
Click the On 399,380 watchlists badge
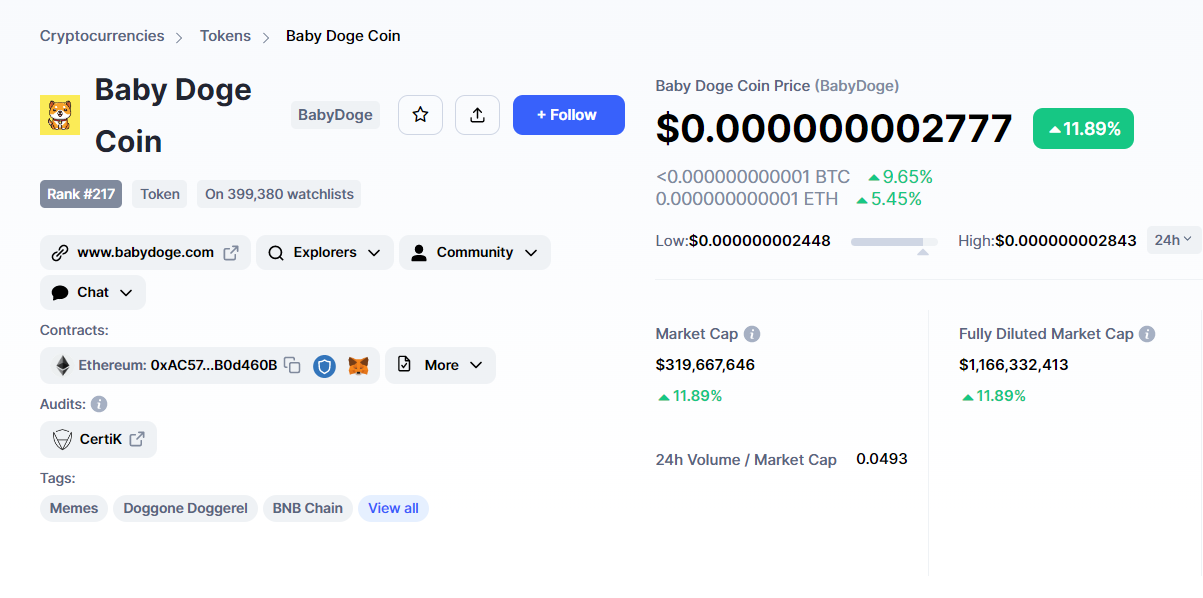279,194
